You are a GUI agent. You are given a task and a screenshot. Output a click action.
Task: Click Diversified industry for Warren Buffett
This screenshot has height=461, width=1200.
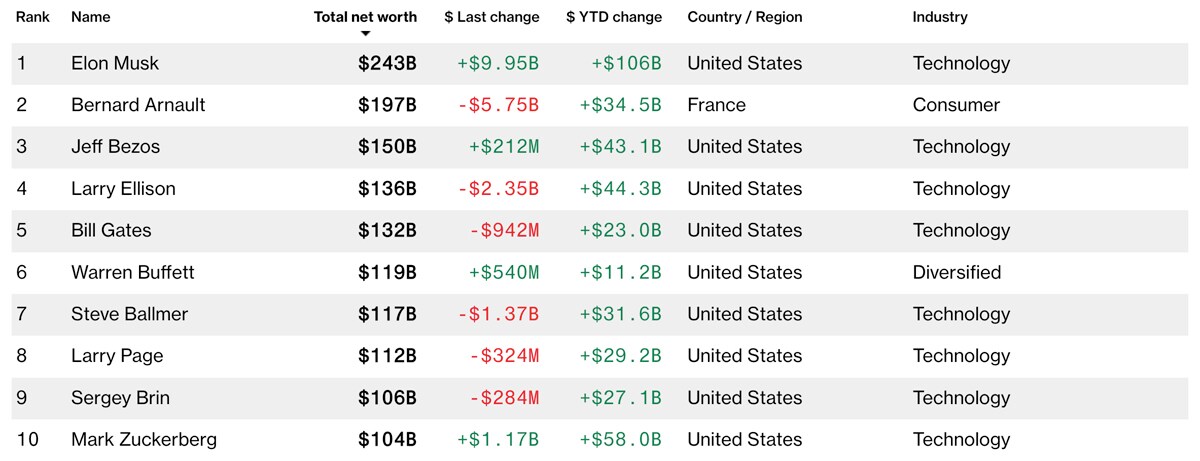(x=956, y=272)
